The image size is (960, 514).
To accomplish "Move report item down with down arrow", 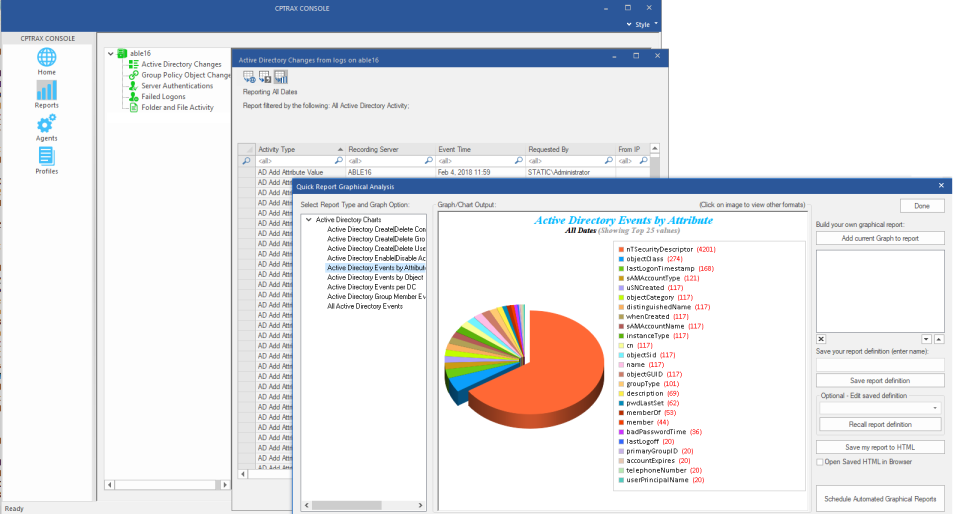I will click(926, 339).
